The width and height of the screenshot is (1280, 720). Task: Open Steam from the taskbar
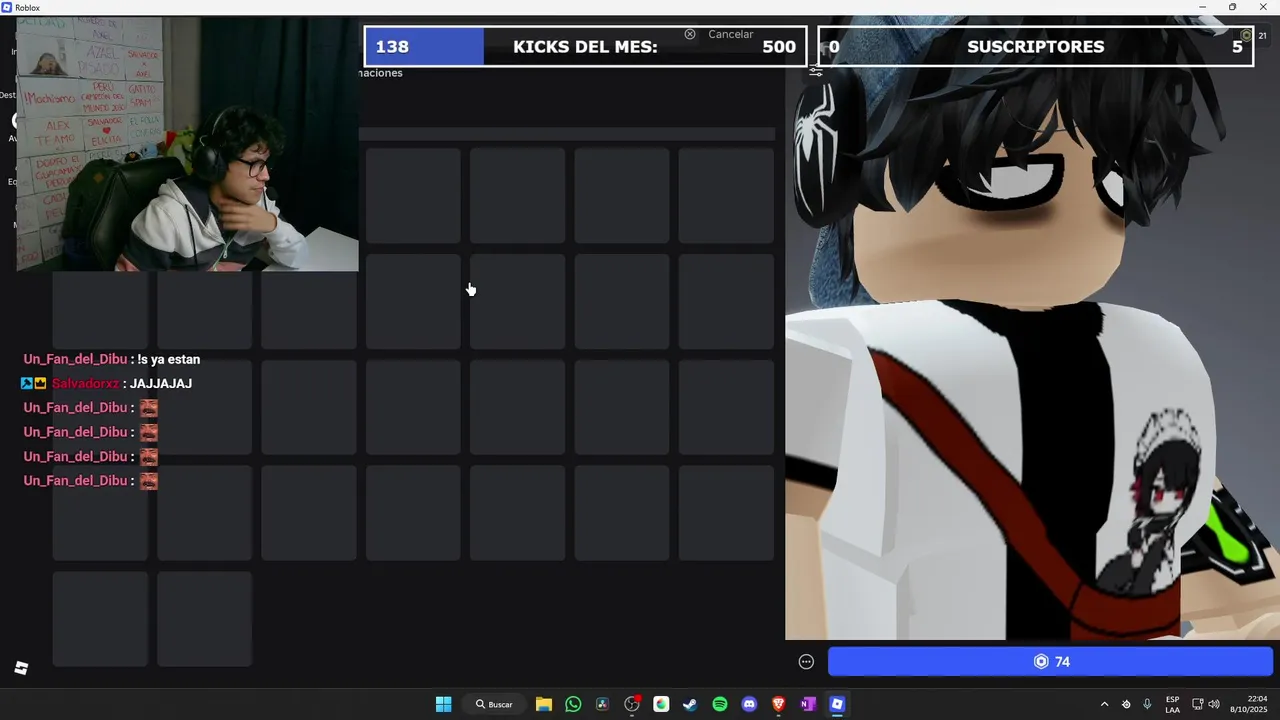pos(690,704)
